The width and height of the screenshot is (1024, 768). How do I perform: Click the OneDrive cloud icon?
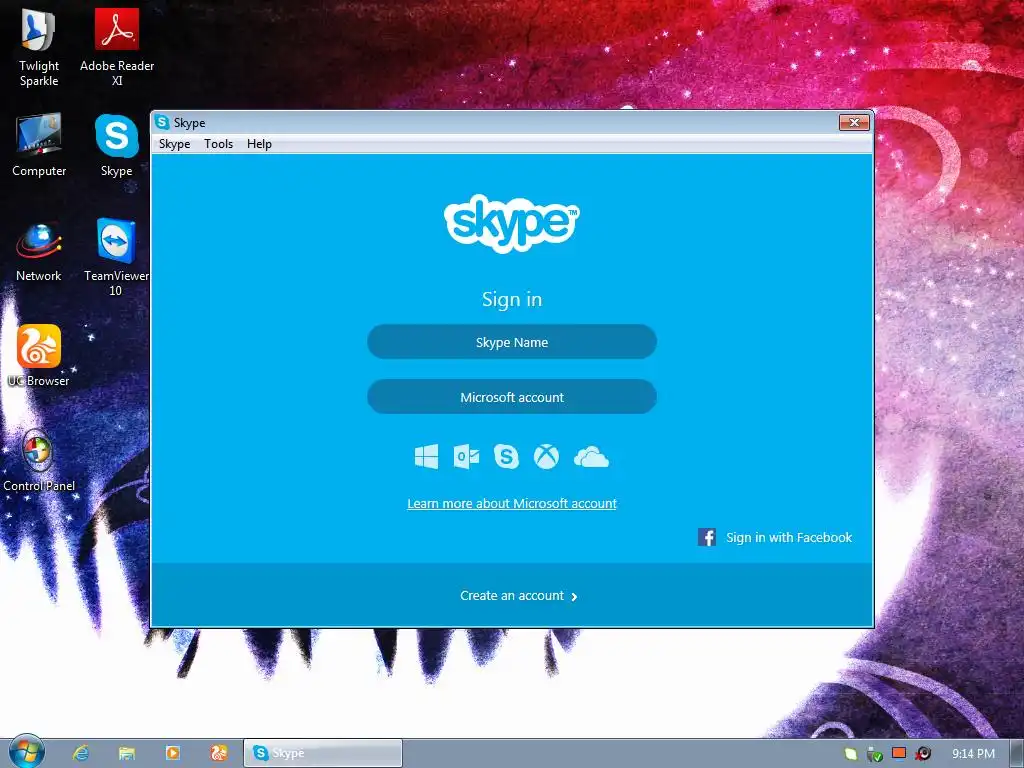pos(591,457)
